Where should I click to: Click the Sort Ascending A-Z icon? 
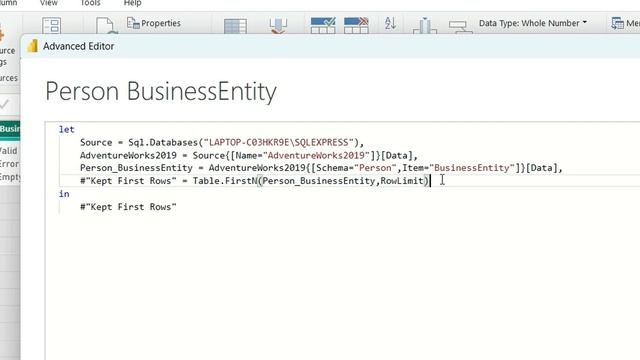click(x=390, y=23)
